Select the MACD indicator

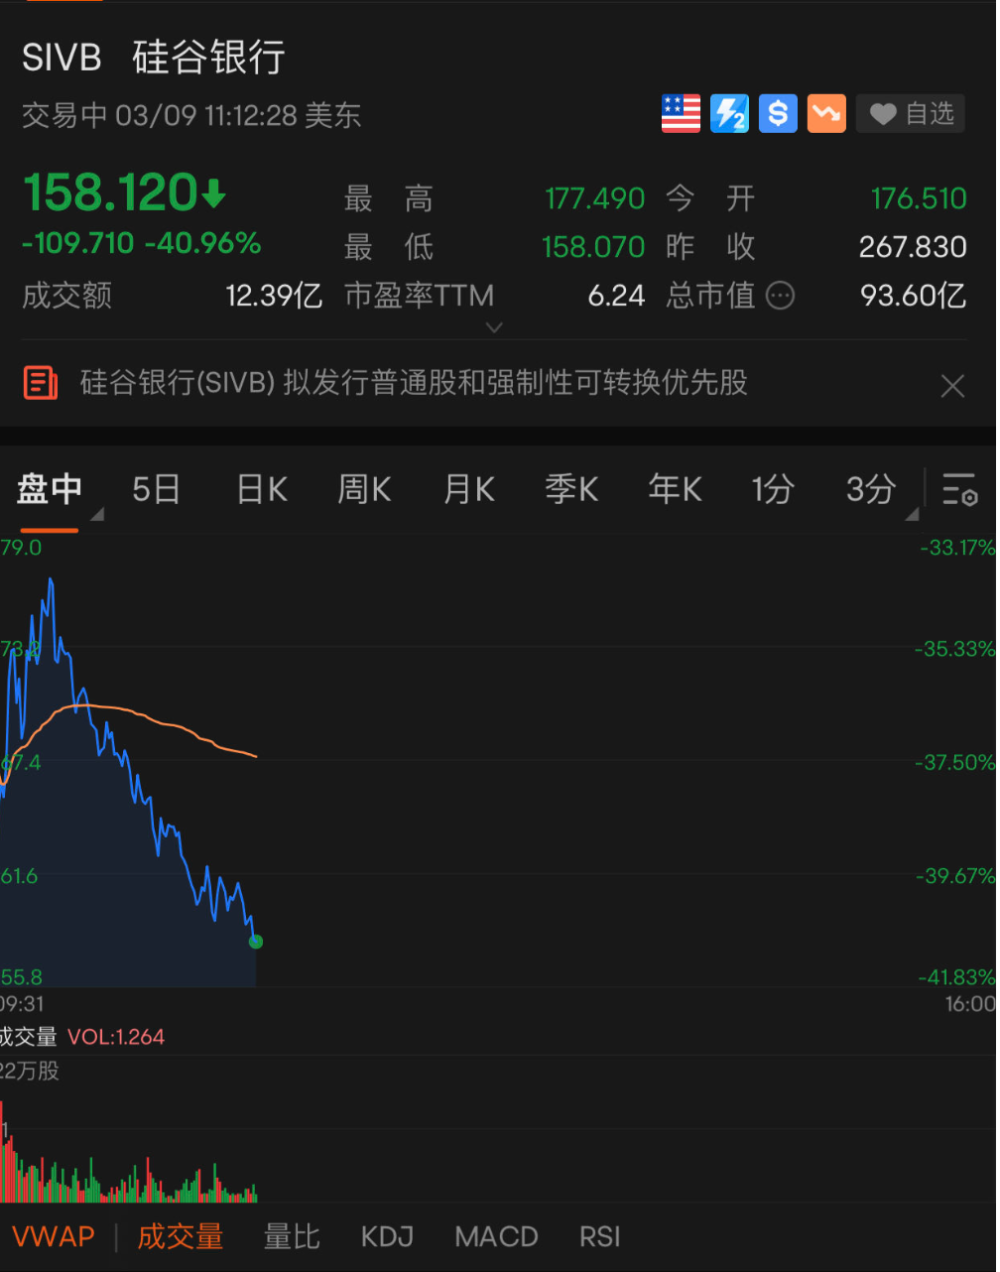(x=496, y=1236)
